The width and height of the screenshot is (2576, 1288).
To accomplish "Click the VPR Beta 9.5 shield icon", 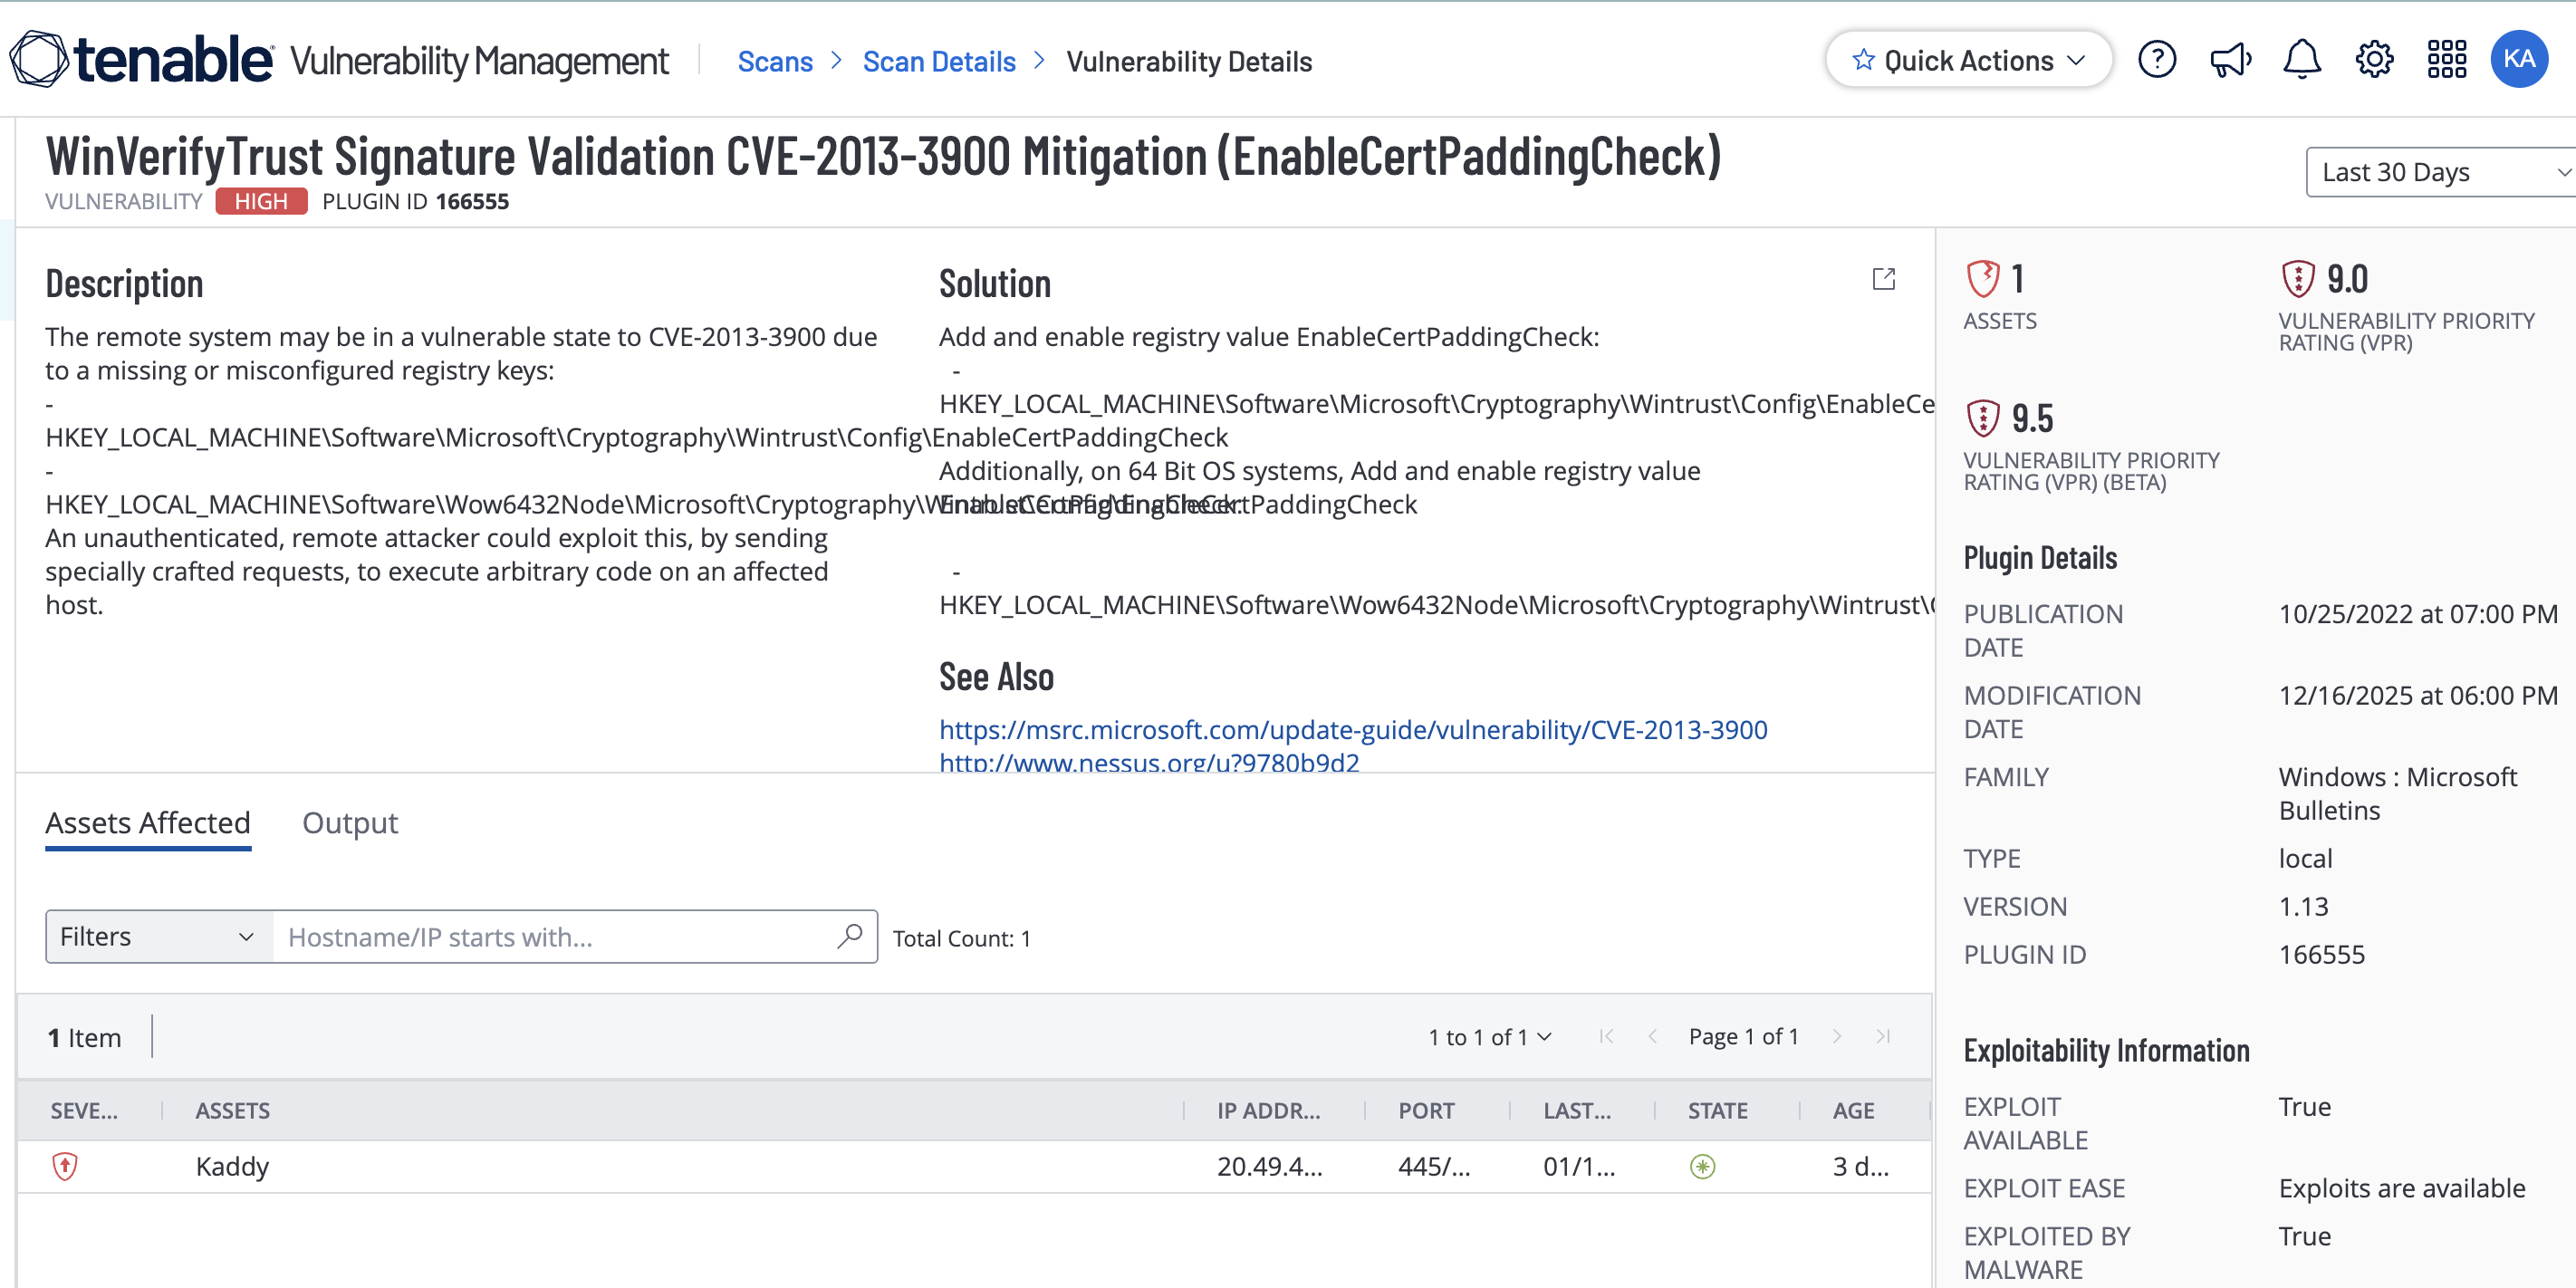I will [1982, 418].
